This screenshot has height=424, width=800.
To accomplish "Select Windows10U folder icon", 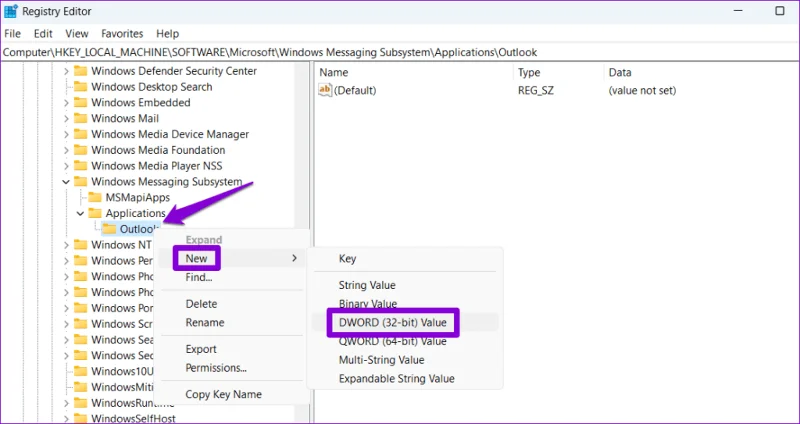I will (81, 371).
